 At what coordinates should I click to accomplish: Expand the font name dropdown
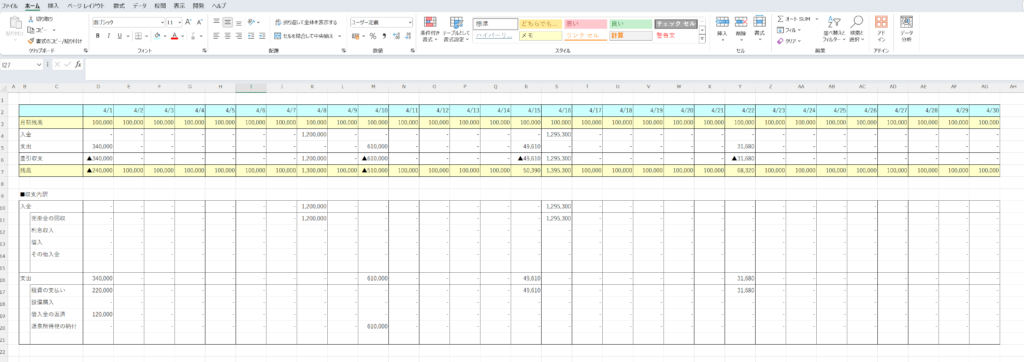click(x=162, y=22)
